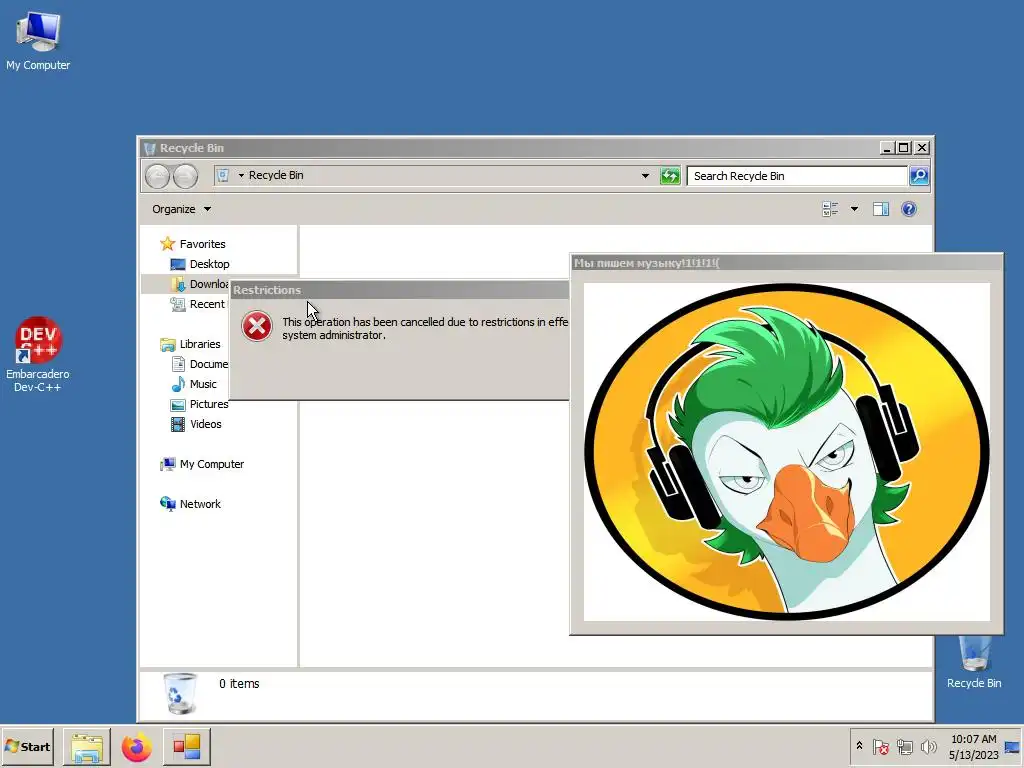The height and width of the screenshot is (768, 1024).
Task: Launch Embarcadero Dev-C++ desktop shortcut
Action: tap(38, 354)
